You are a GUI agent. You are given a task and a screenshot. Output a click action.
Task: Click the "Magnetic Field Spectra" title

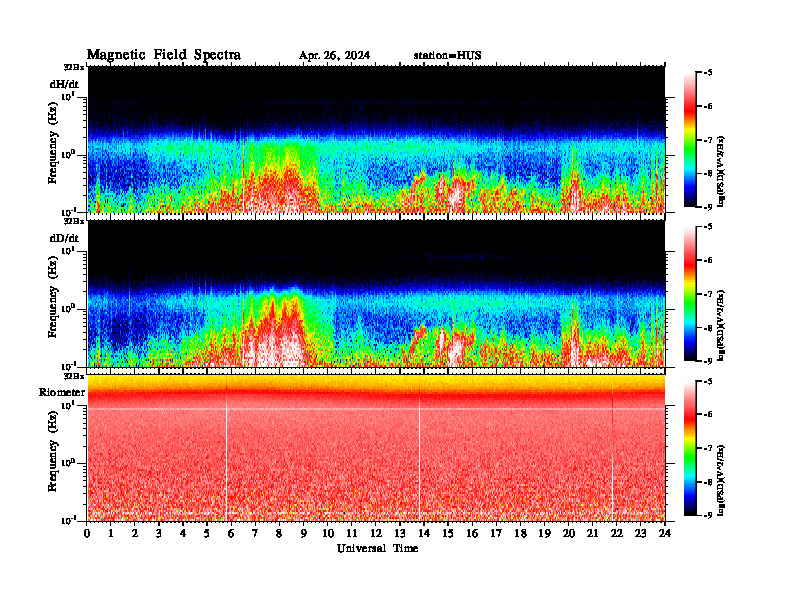164,55
